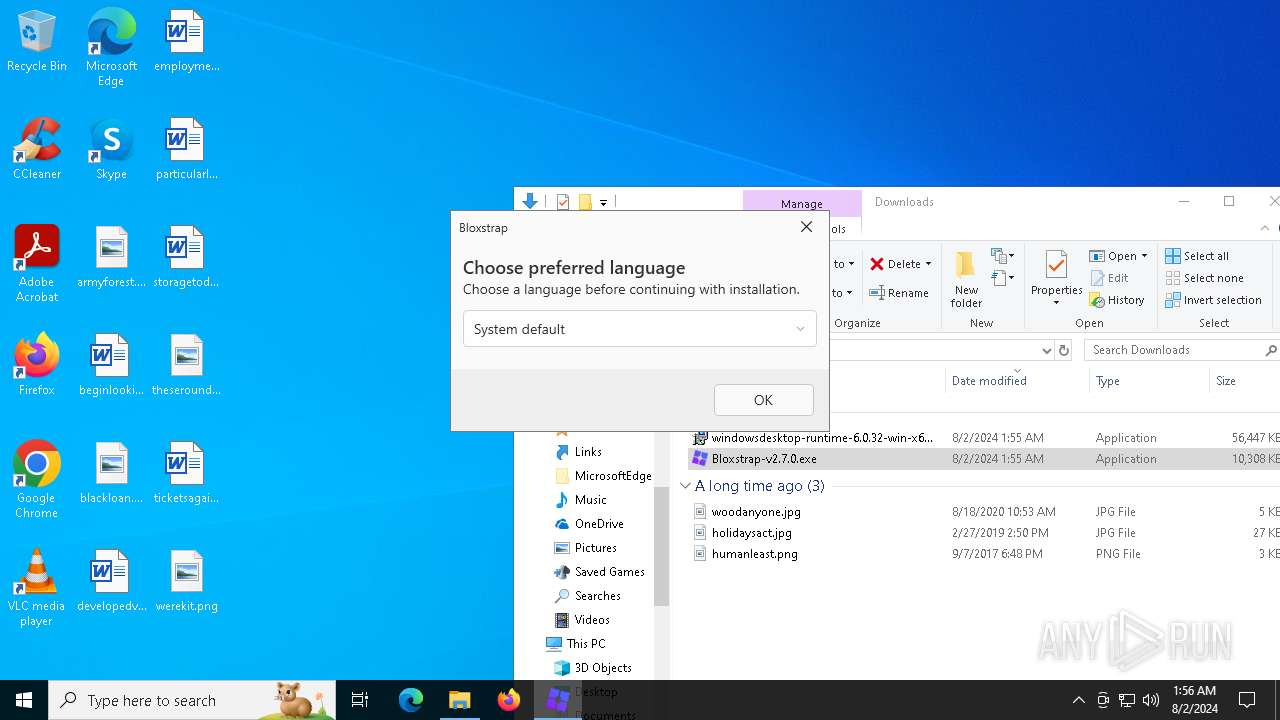Open the address bar history dropdown
This screenshot has height=720, width=1280.
click(x=1047, y=350)
